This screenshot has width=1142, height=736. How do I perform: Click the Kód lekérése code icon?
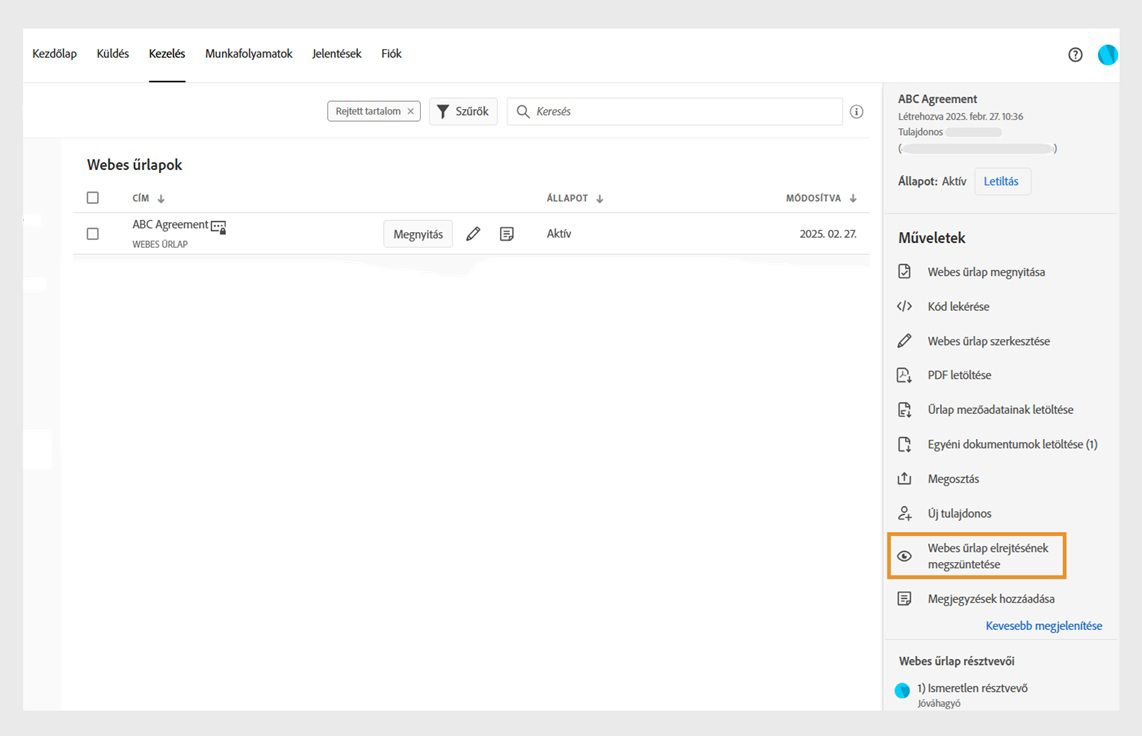(904, 307)
